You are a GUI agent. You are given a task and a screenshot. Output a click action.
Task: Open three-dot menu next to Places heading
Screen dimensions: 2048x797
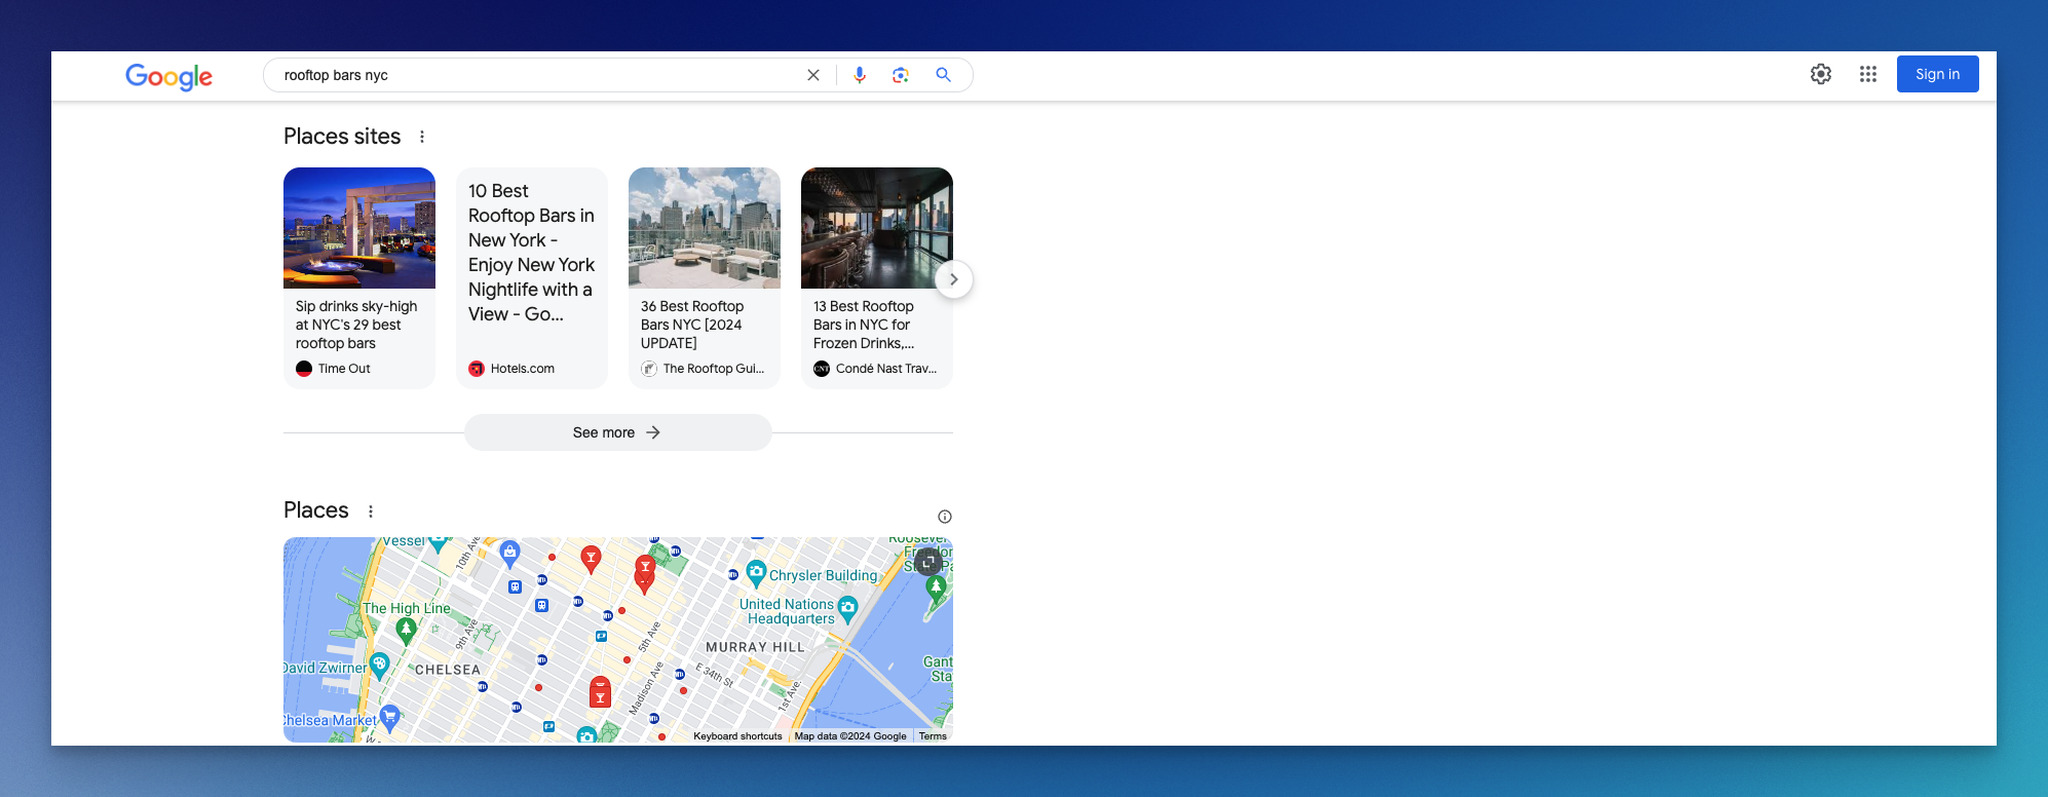pos(371,511)
